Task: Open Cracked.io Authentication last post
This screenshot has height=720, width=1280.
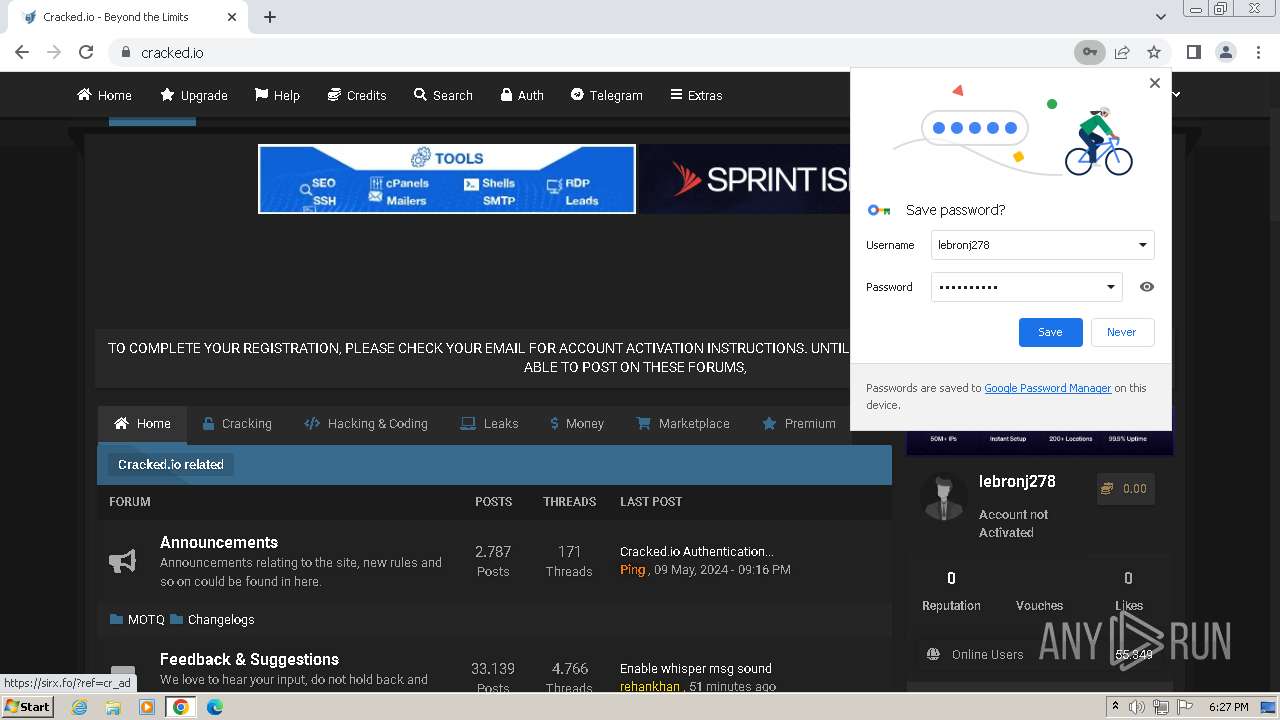Action: (x=697, y=551)
